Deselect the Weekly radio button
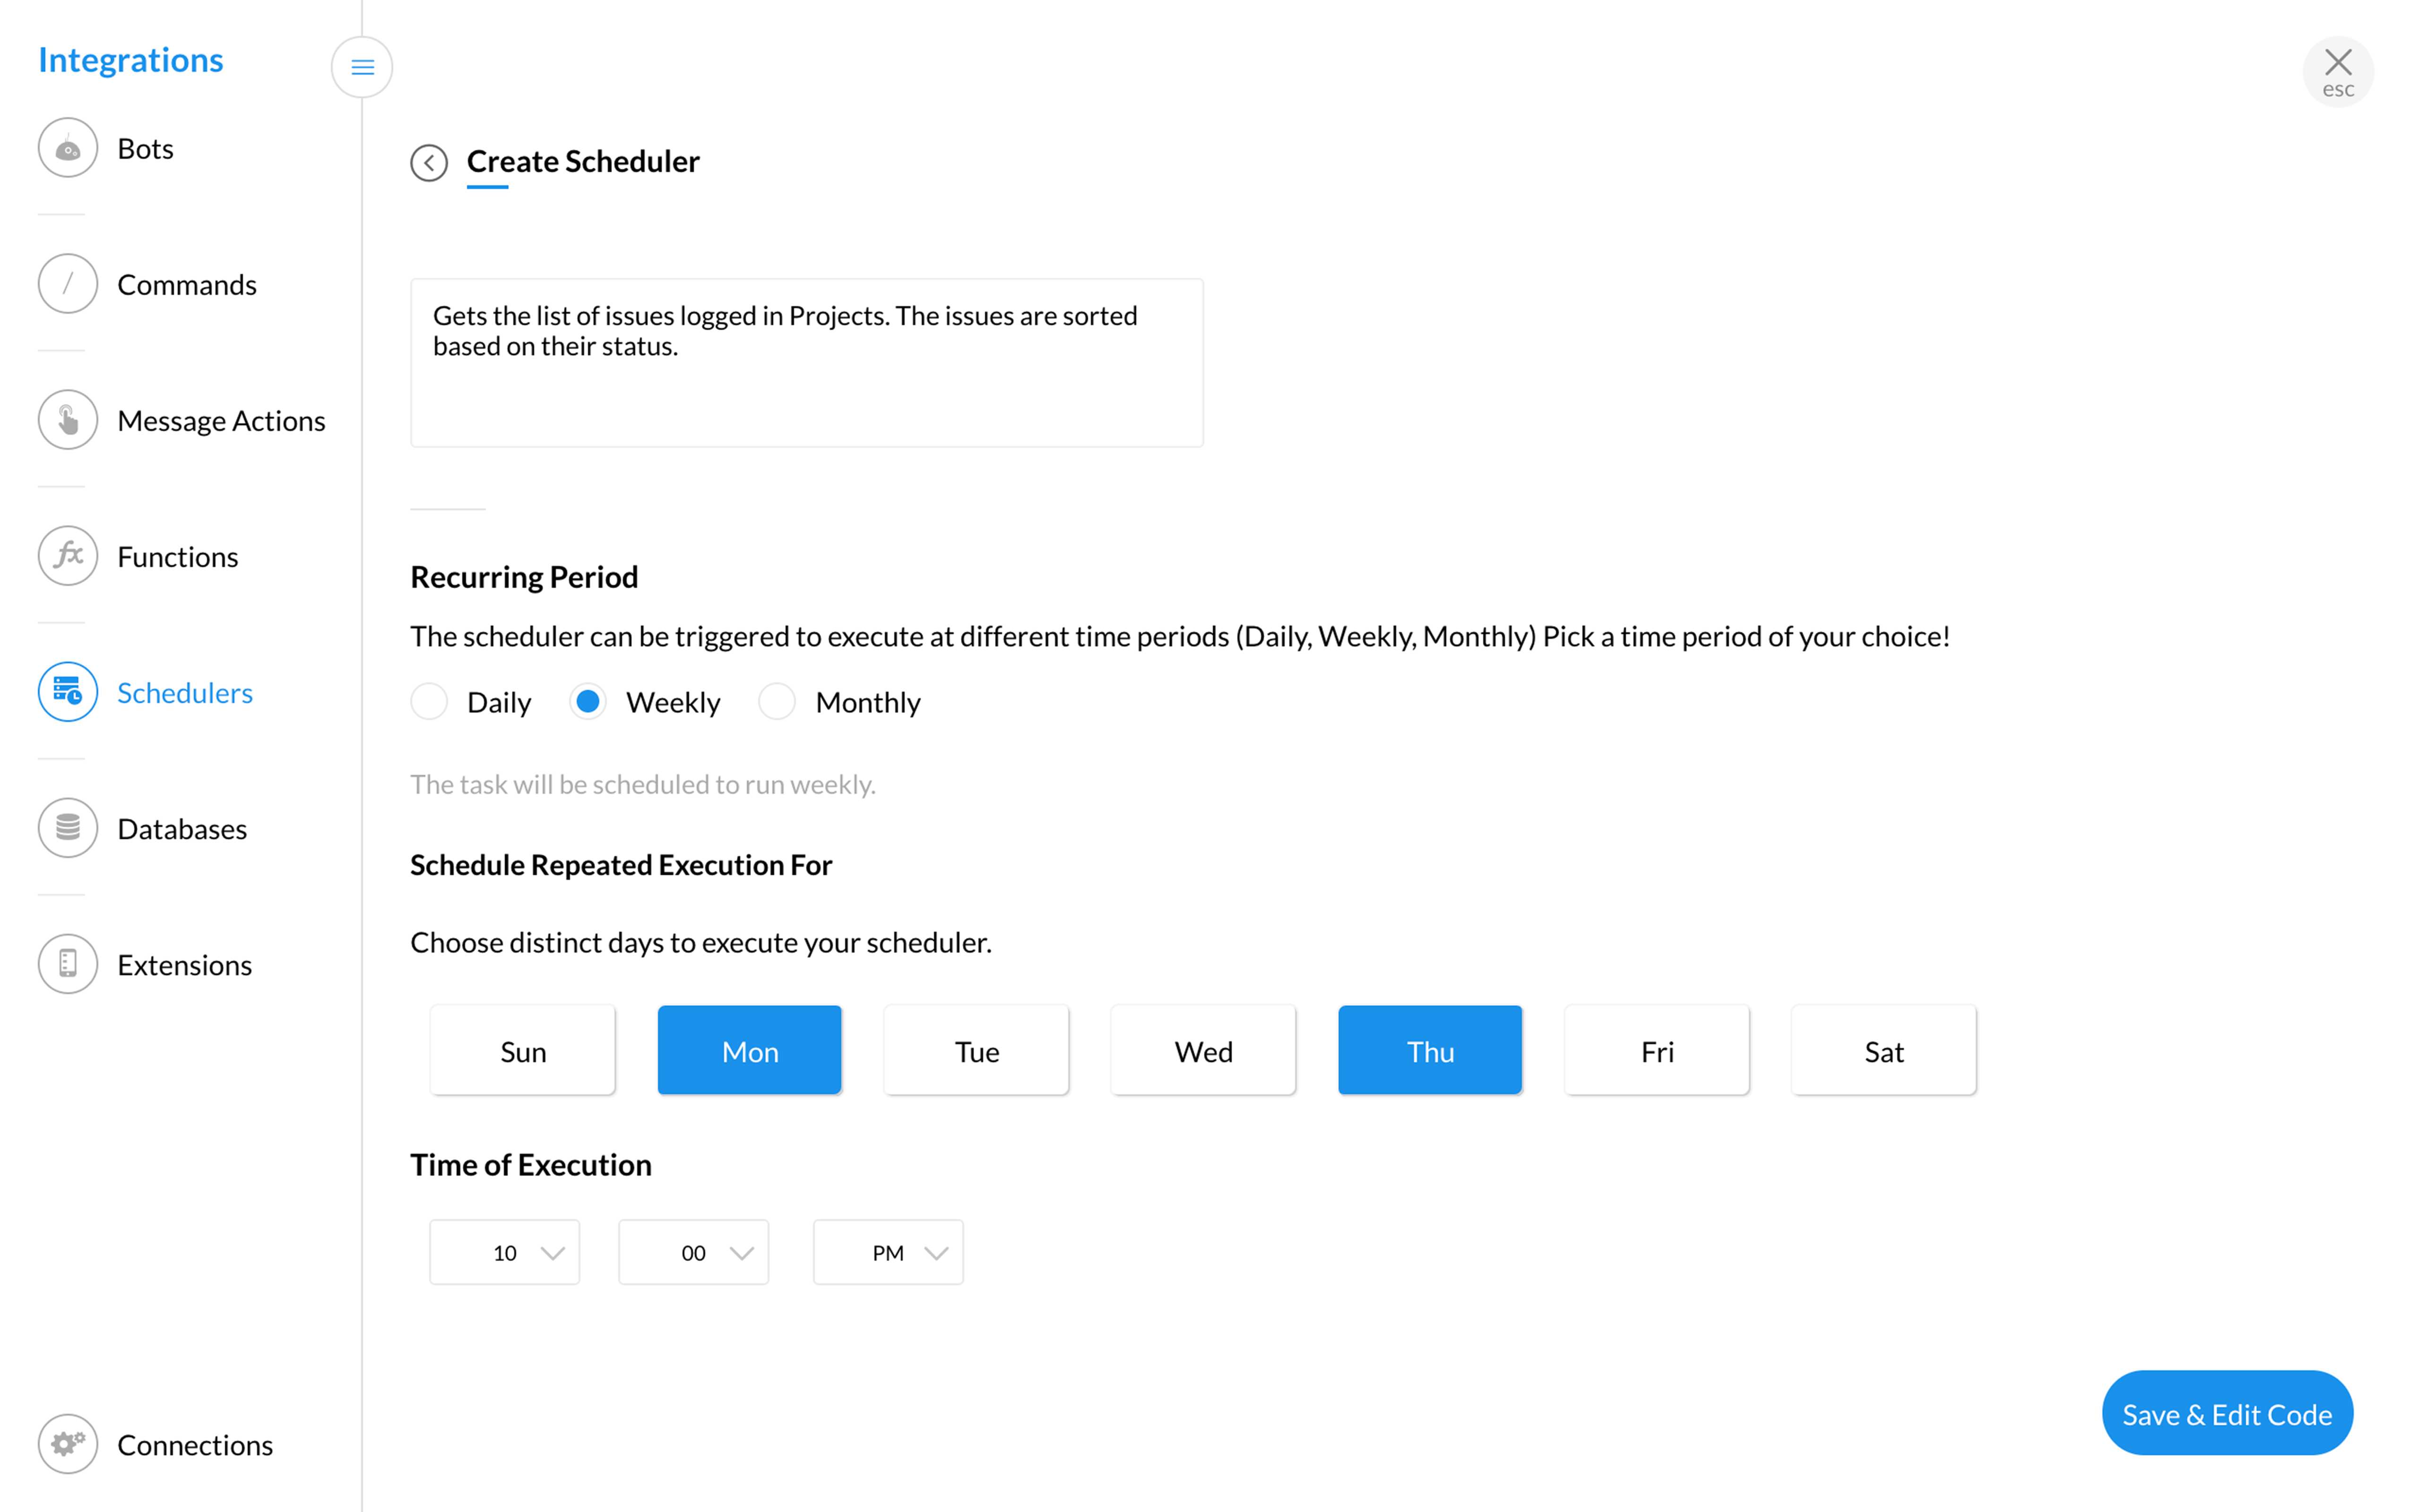The image size is (2420, 1512). [588, 701]
